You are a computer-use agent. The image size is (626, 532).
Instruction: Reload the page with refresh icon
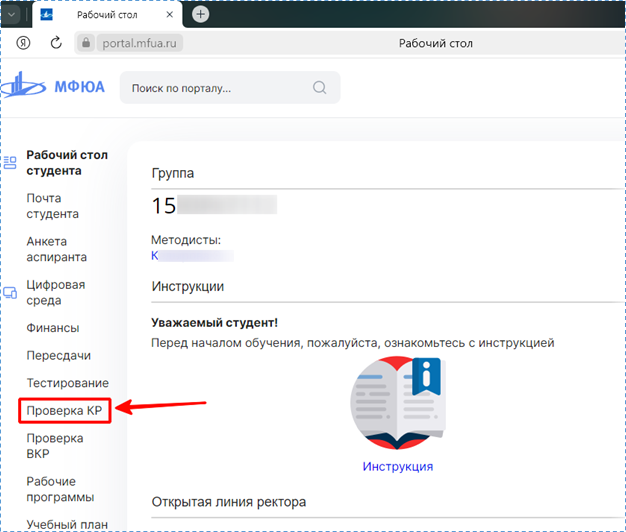coord(56,43)
